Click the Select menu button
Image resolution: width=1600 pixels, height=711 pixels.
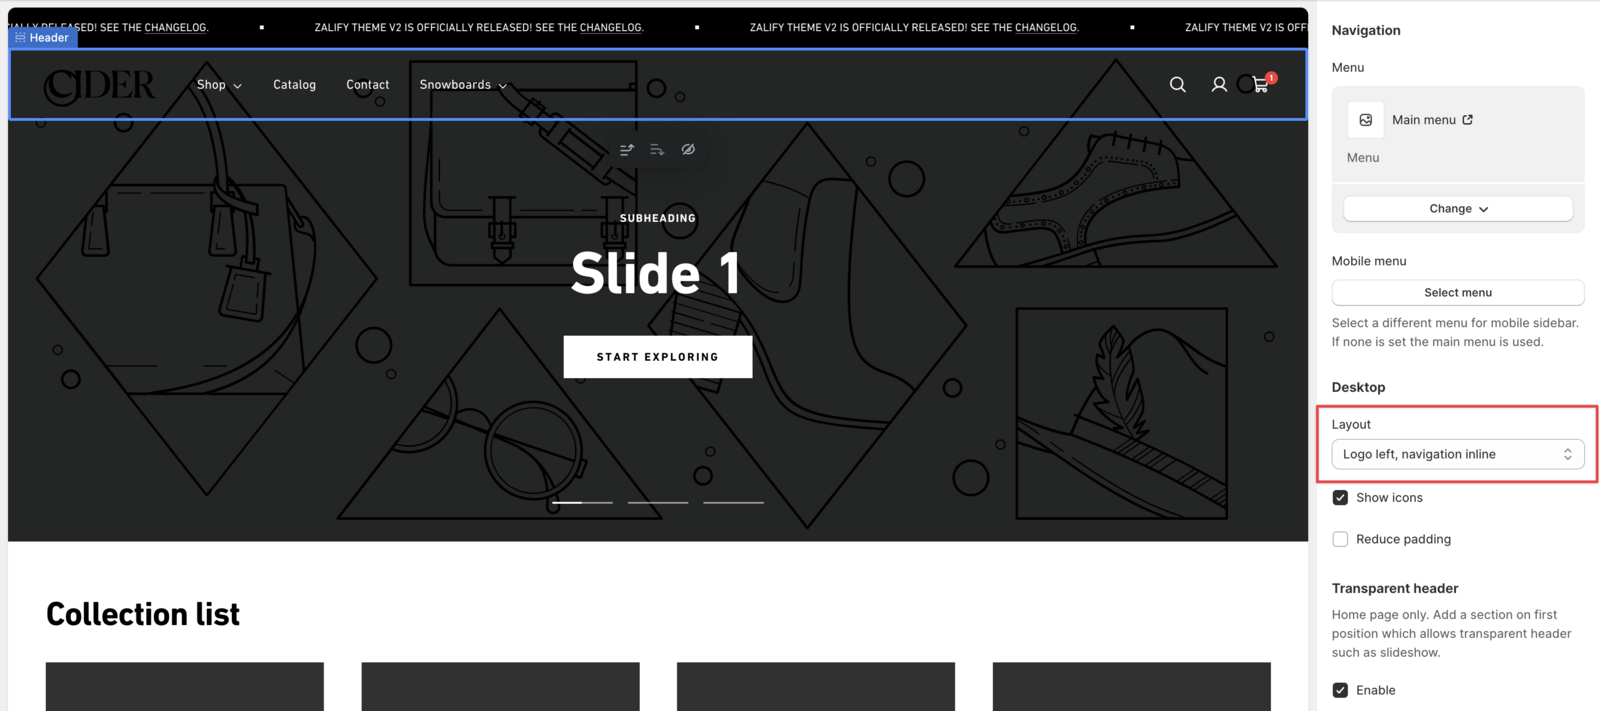click(x=1457, y=293)
